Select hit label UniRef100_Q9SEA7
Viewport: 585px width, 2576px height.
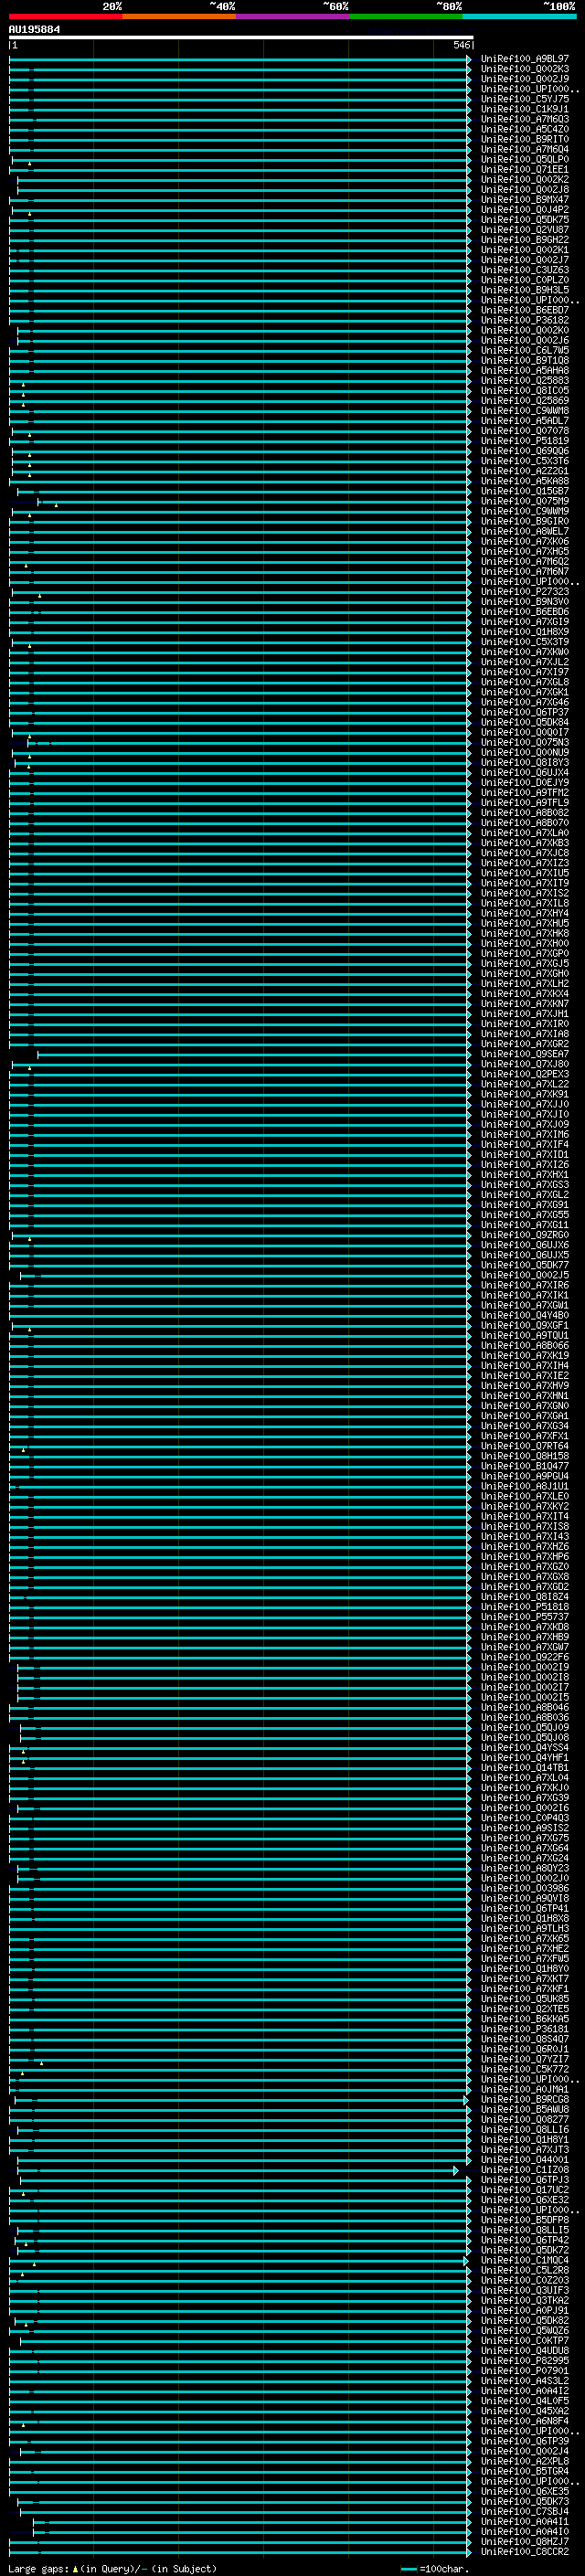(524, 1054)
